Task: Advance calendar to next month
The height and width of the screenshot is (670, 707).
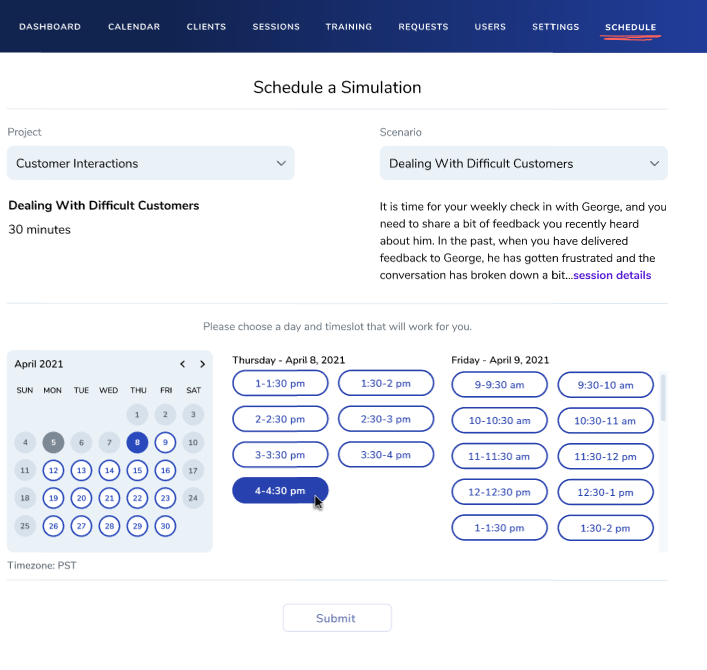Action: pyautogui.click(x=202, y=365)
